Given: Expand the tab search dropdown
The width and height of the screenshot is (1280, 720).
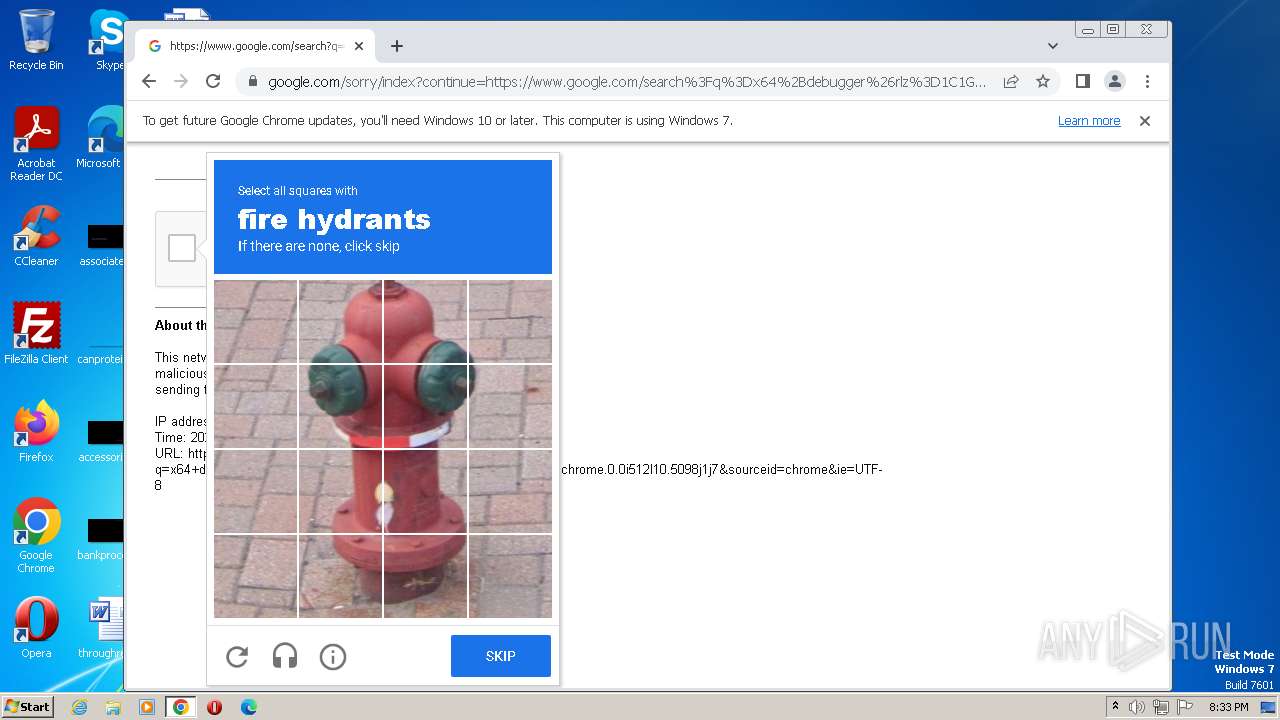Looking at the screenshot, I should (1053, 46).
